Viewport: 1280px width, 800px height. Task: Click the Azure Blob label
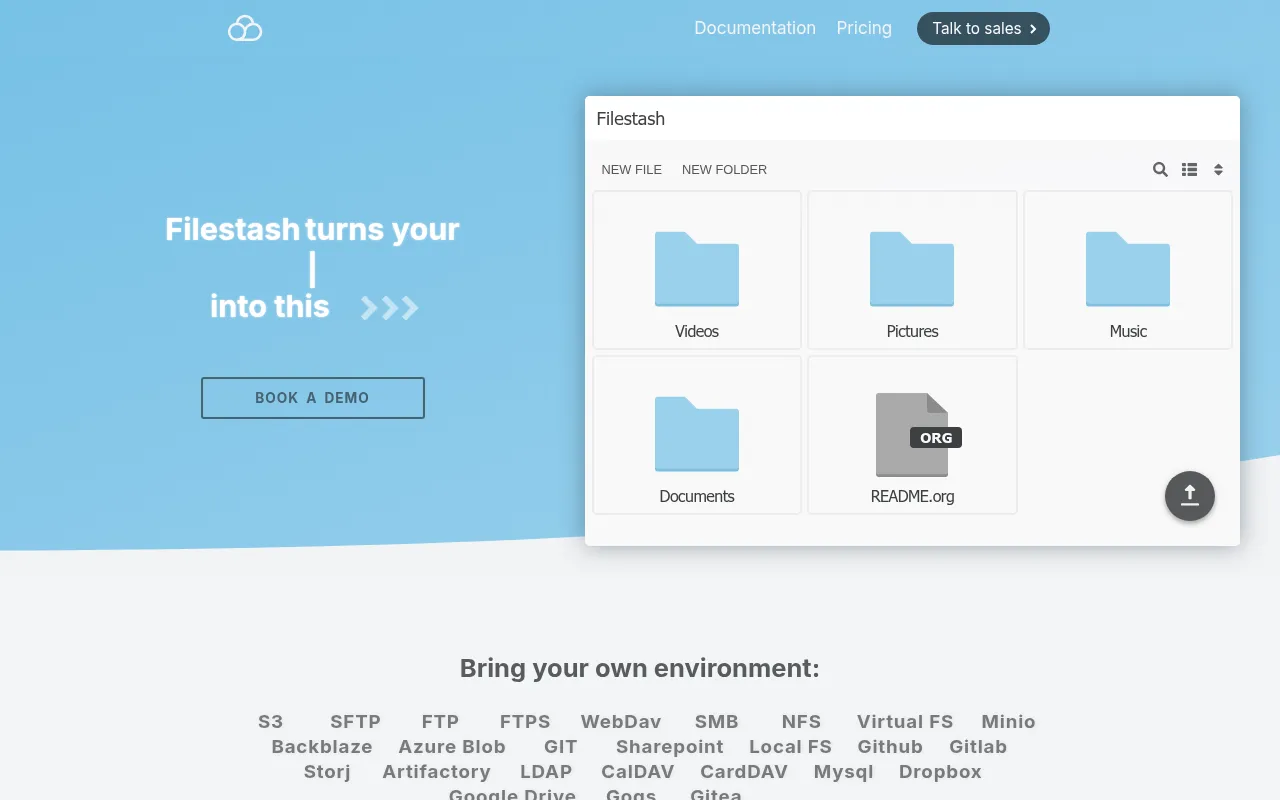[x=452, y=747]
